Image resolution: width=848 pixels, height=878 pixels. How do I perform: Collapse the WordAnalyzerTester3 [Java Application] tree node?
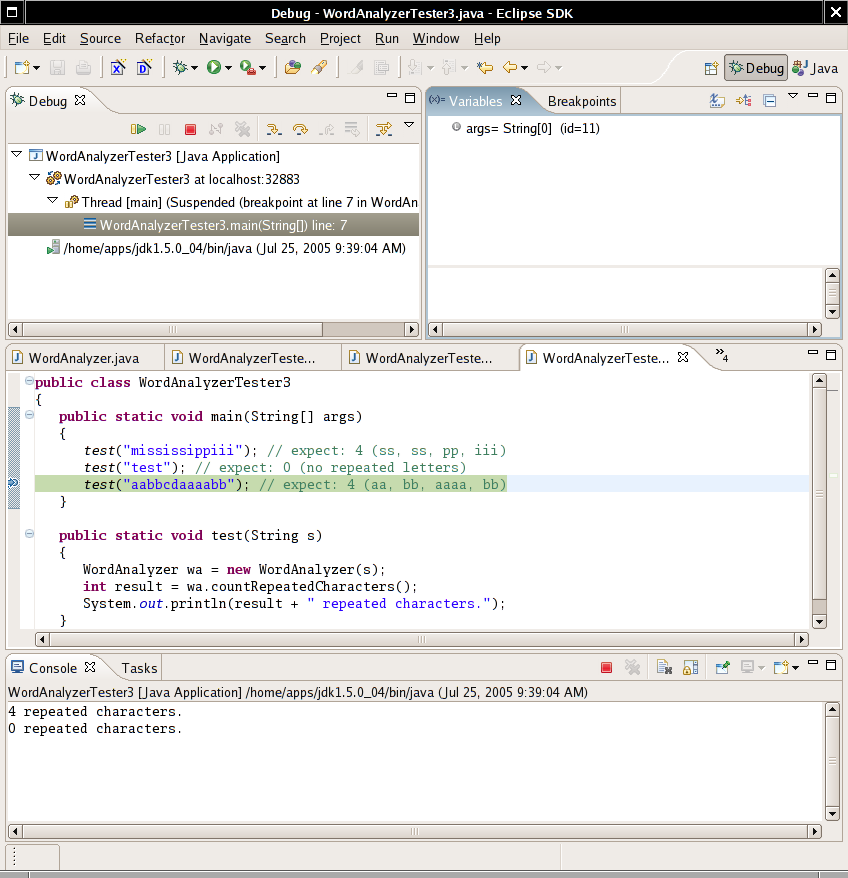point(17,154)
